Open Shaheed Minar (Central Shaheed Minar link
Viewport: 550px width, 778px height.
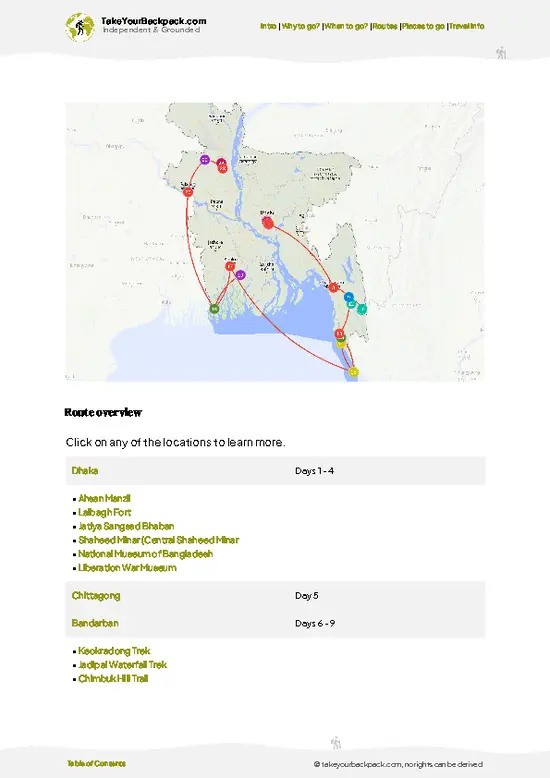pyautogui.click(x=159, y=540)
